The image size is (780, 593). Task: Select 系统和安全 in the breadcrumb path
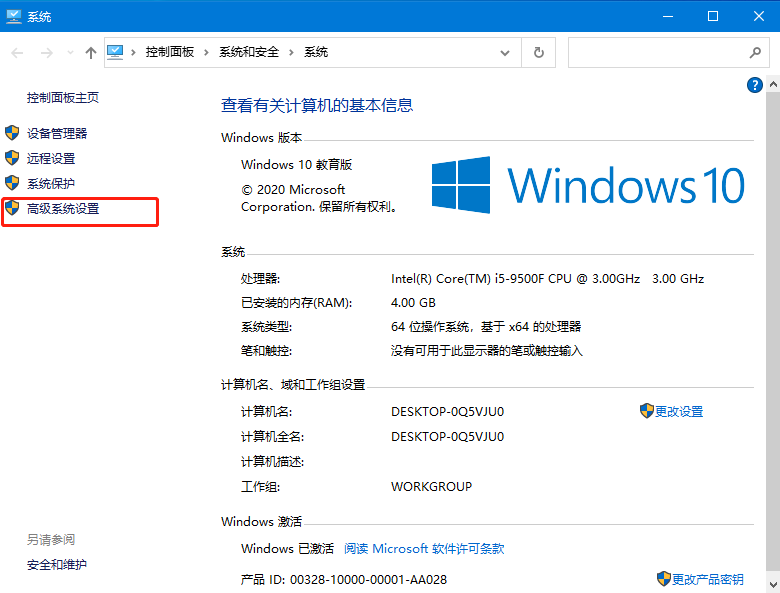(x=250, y=52)
